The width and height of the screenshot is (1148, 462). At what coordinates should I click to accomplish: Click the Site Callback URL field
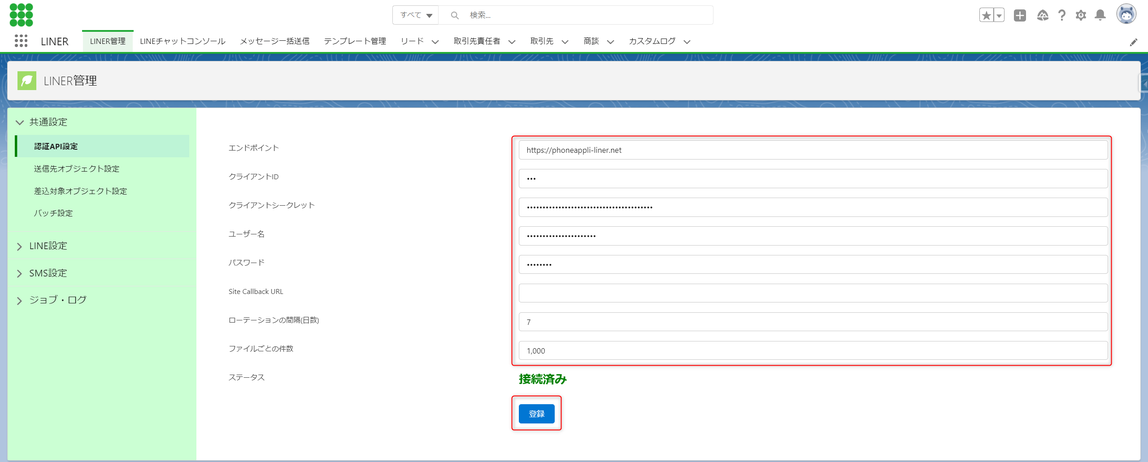coord(813,293)
